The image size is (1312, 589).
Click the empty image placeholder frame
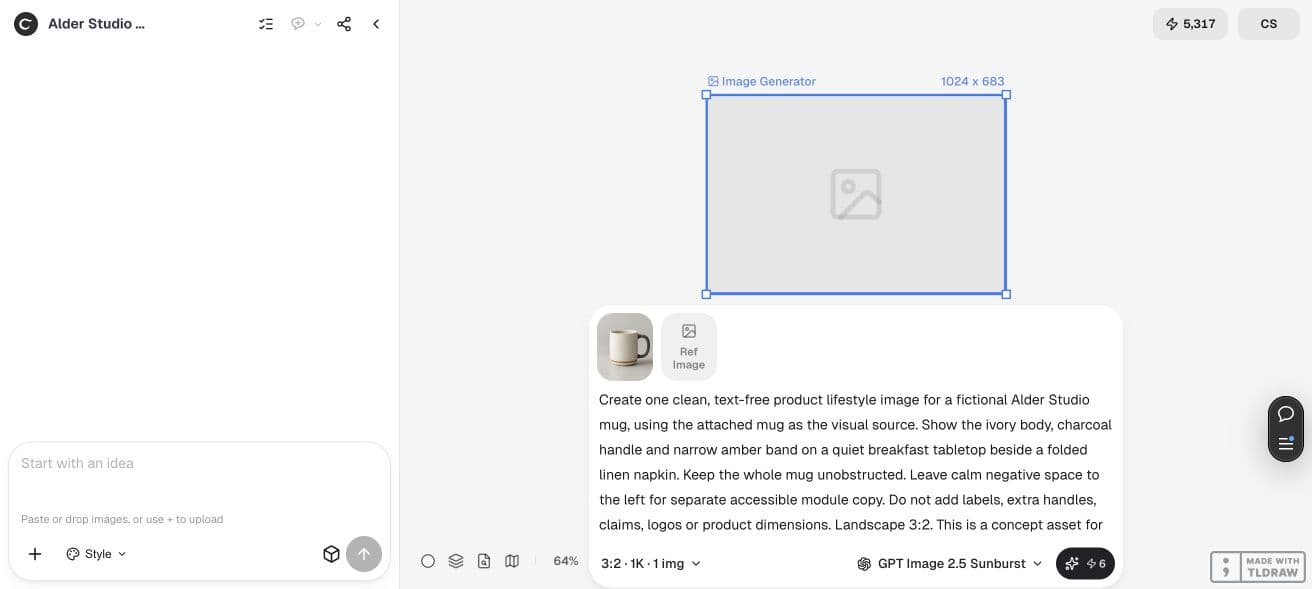pyautogui.click(x=856, y=194)
